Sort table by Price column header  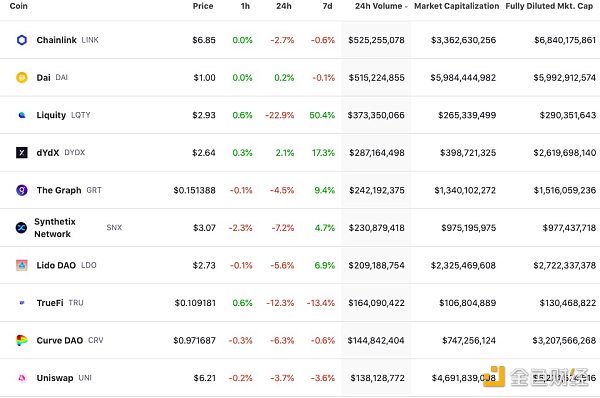[x=203, y=6]
